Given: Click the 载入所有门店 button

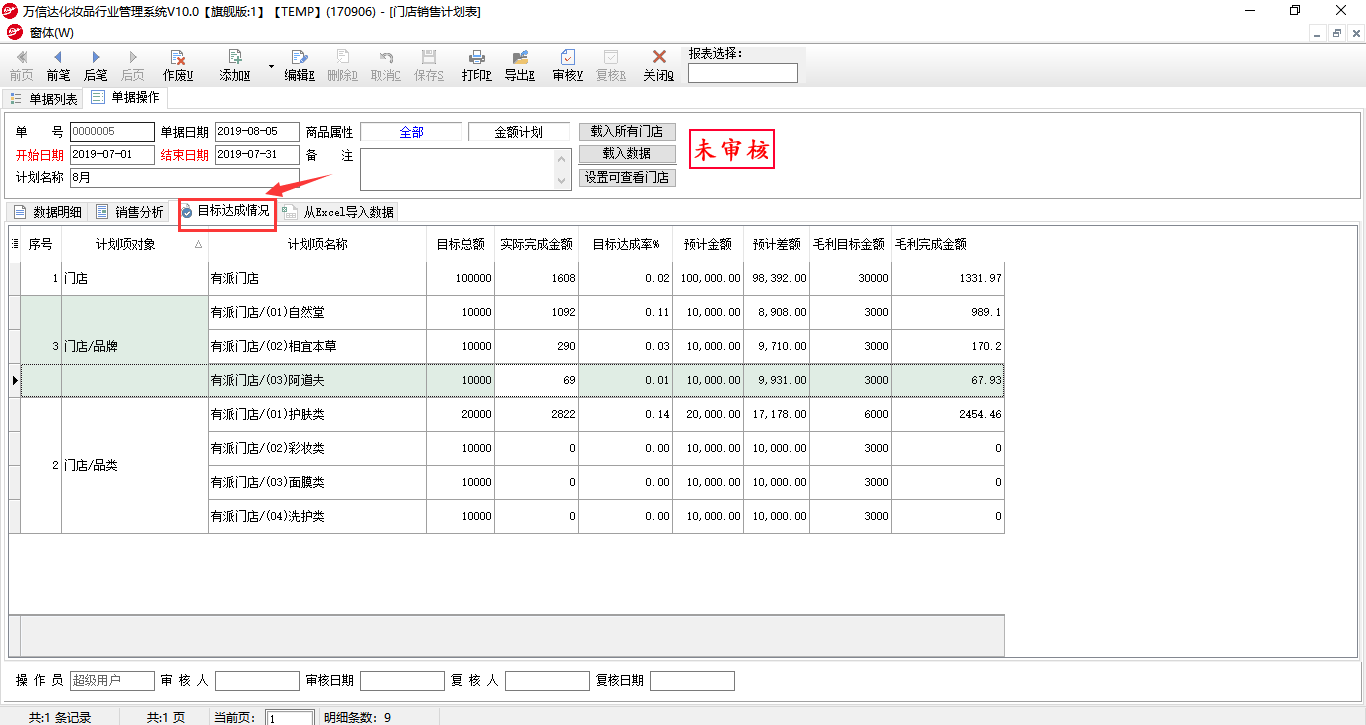Looking at the screenshot, I should point(627,131).
